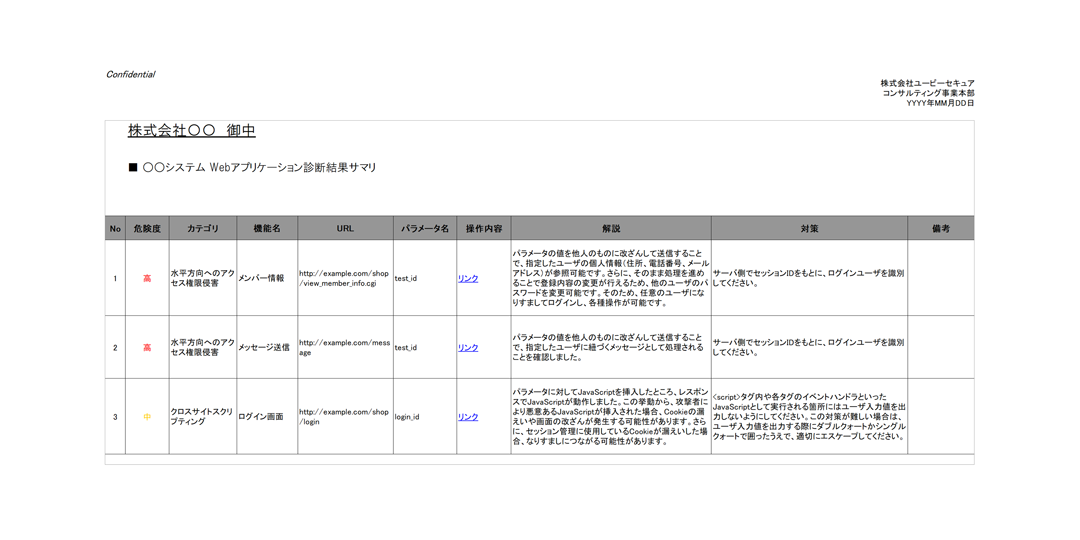Select the 中 risk cell in row 3
The image size is (1080, 540).
tap(147, 417)
